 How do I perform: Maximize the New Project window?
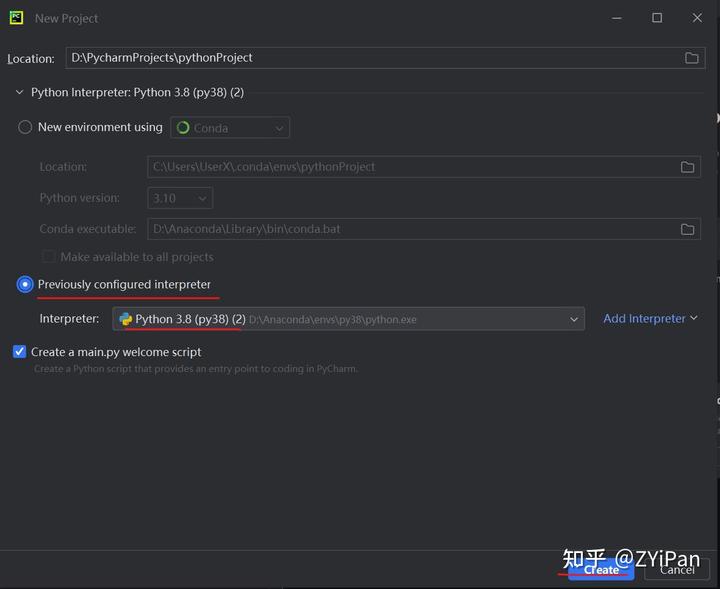click(x=657, y=18)
